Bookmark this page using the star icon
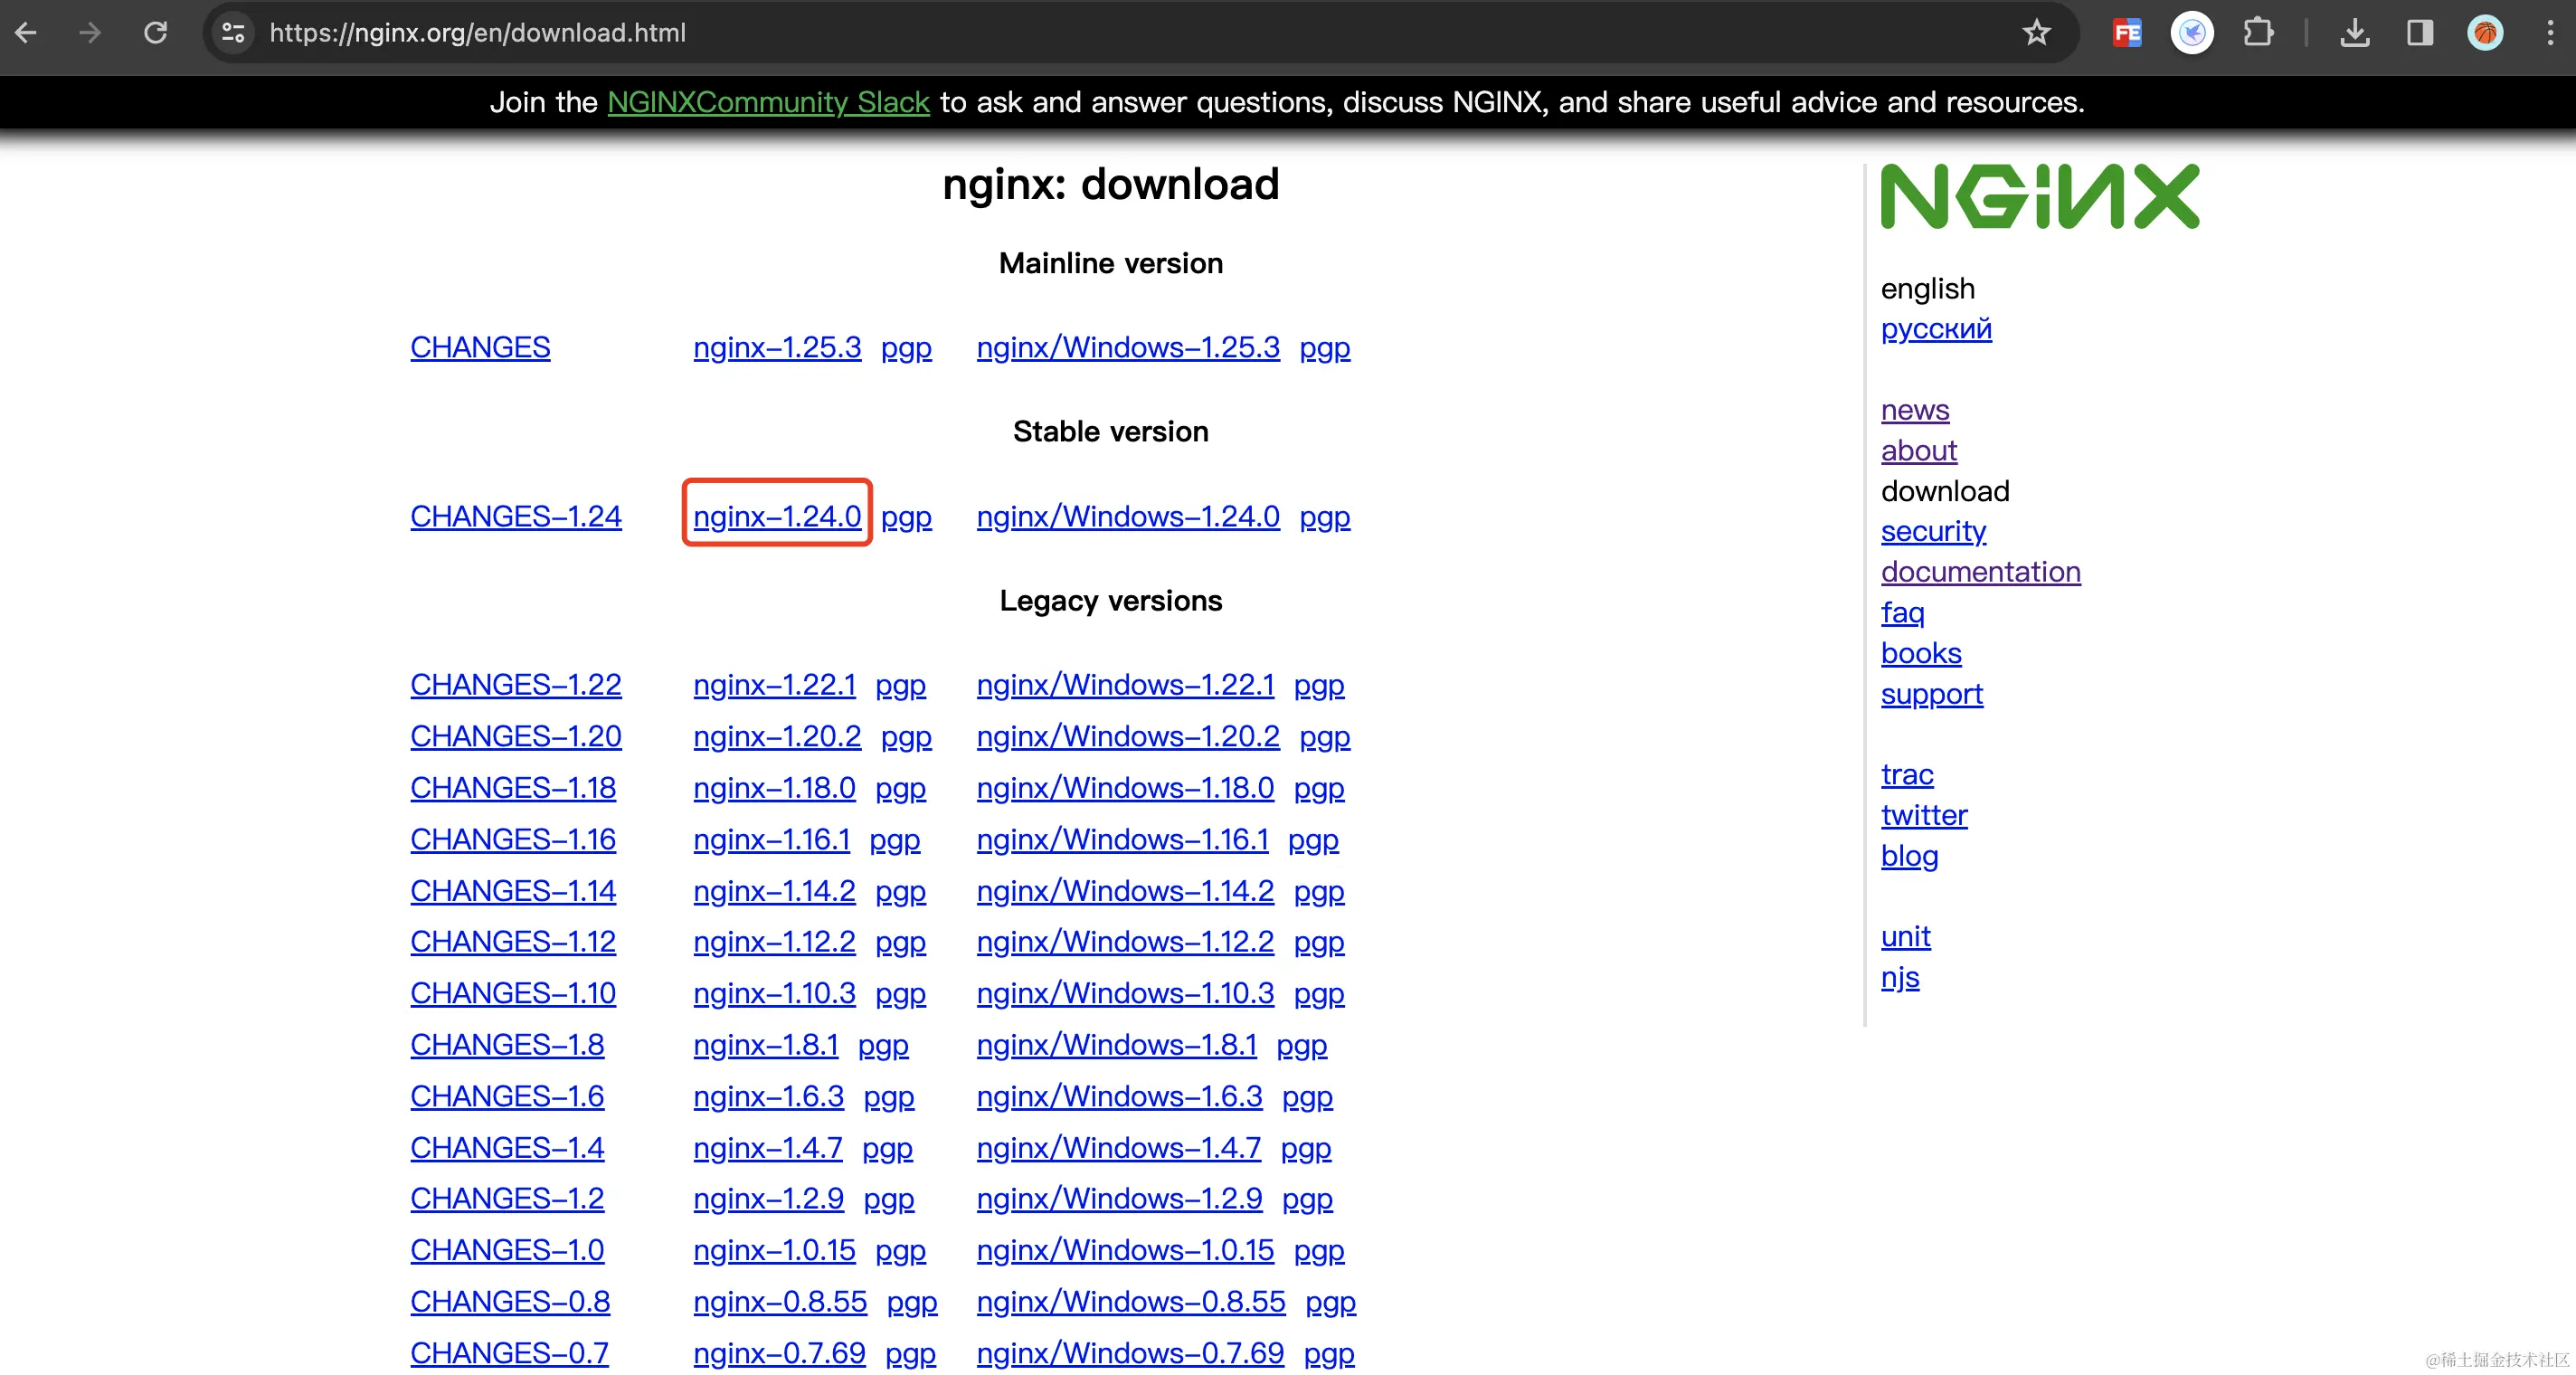The image size is (2576, 1375). (x=2036, y=32)
